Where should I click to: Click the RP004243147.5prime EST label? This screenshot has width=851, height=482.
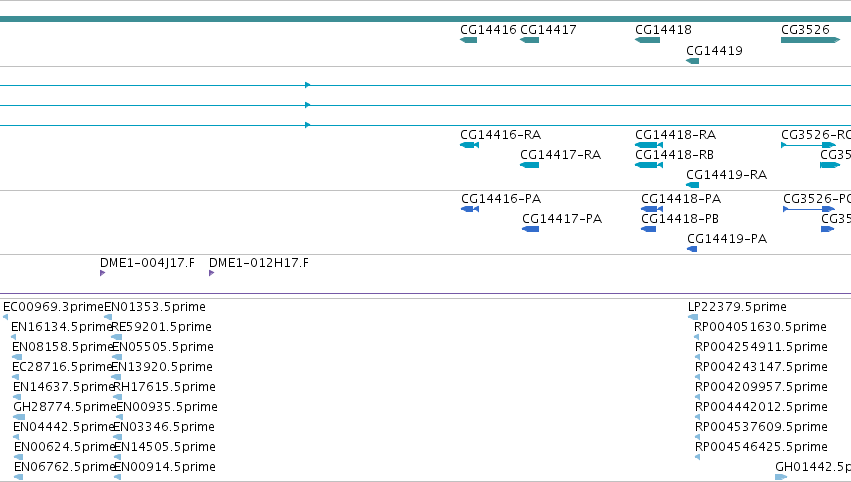click(761, 367)
